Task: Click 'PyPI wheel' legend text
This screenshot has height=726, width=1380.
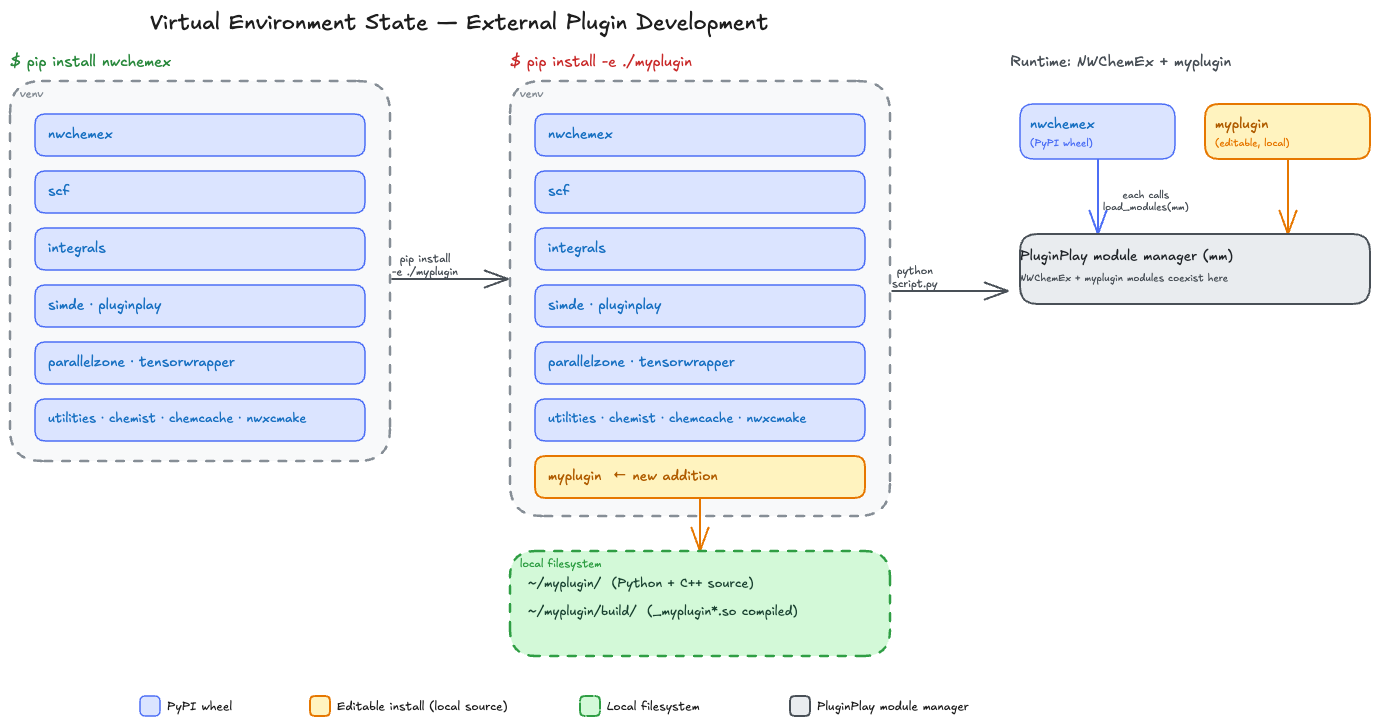Action: 200,706
